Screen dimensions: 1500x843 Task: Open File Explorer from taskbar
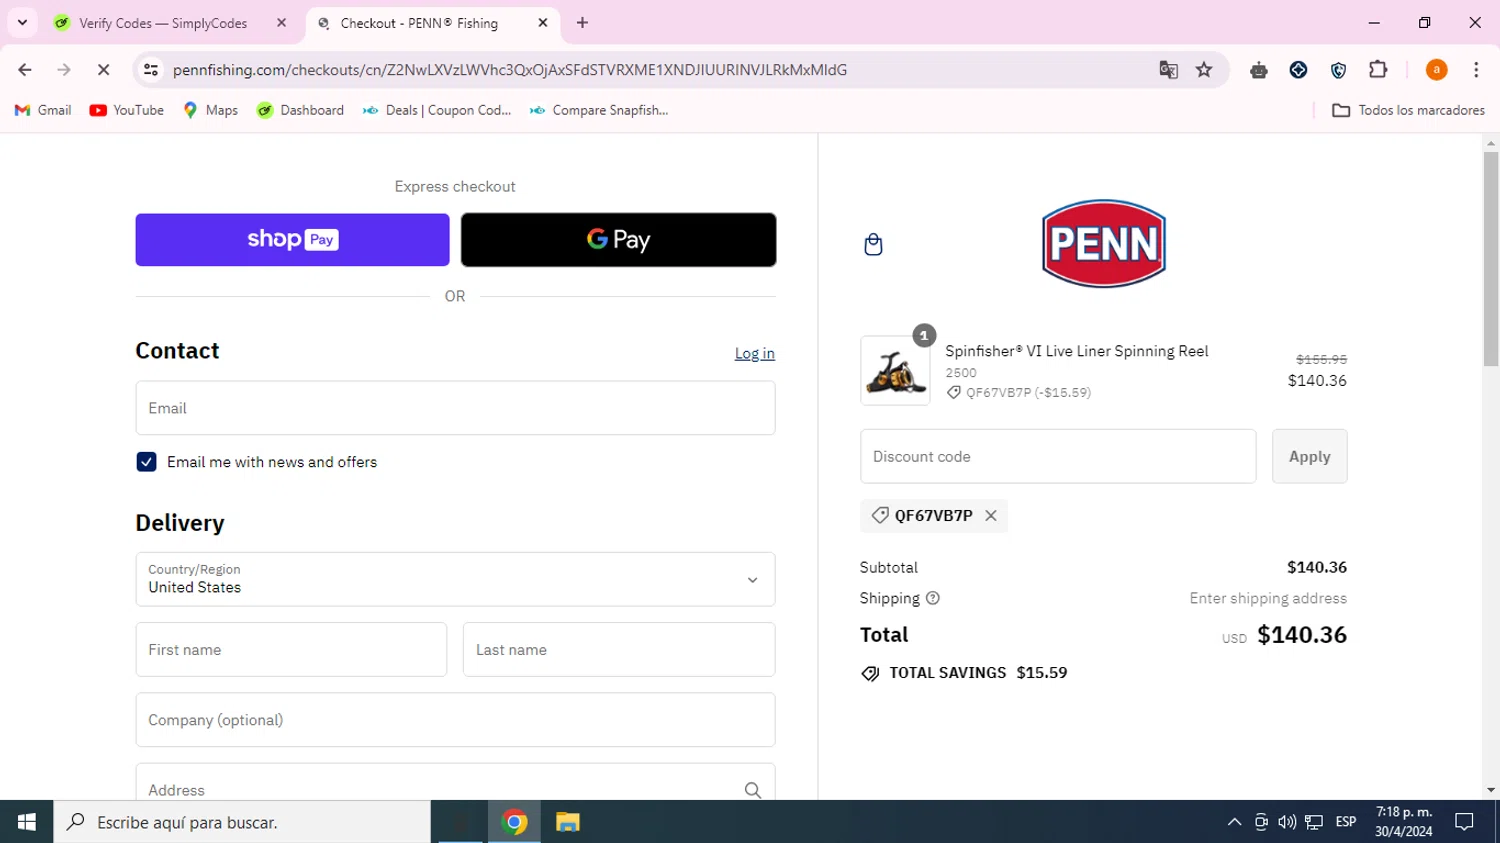568,822
